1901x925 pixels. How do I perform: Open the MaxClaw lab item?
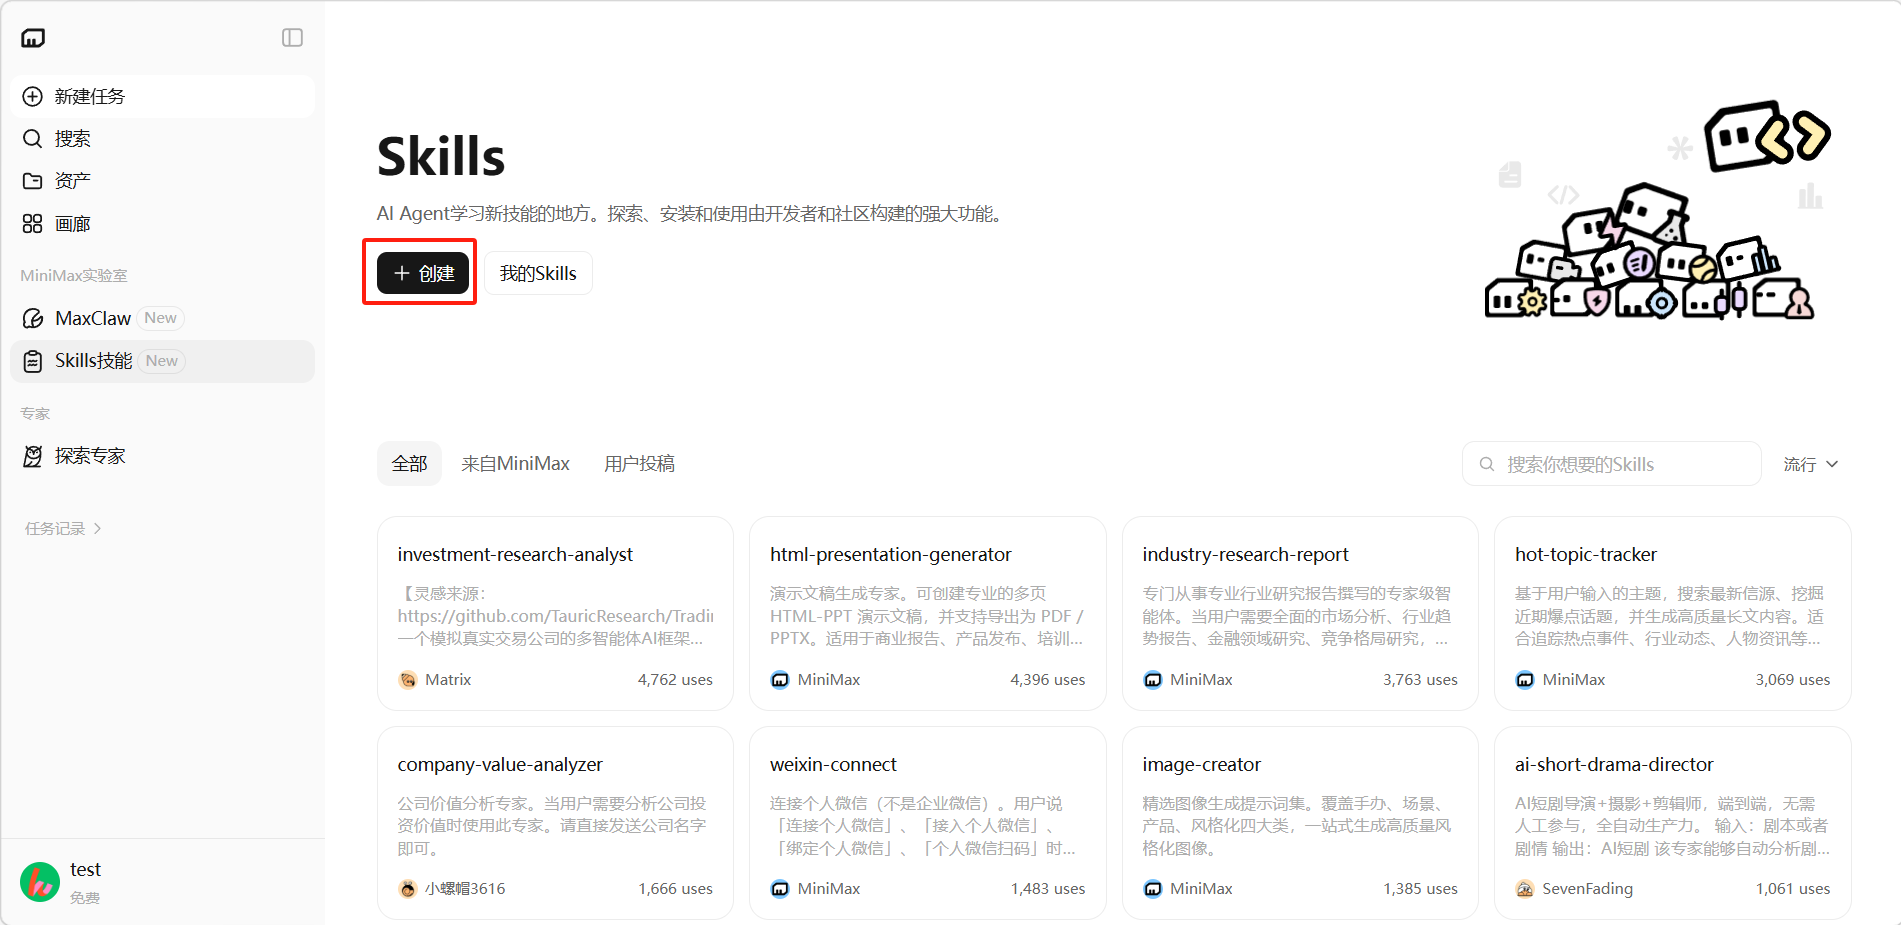coord(93,318)
